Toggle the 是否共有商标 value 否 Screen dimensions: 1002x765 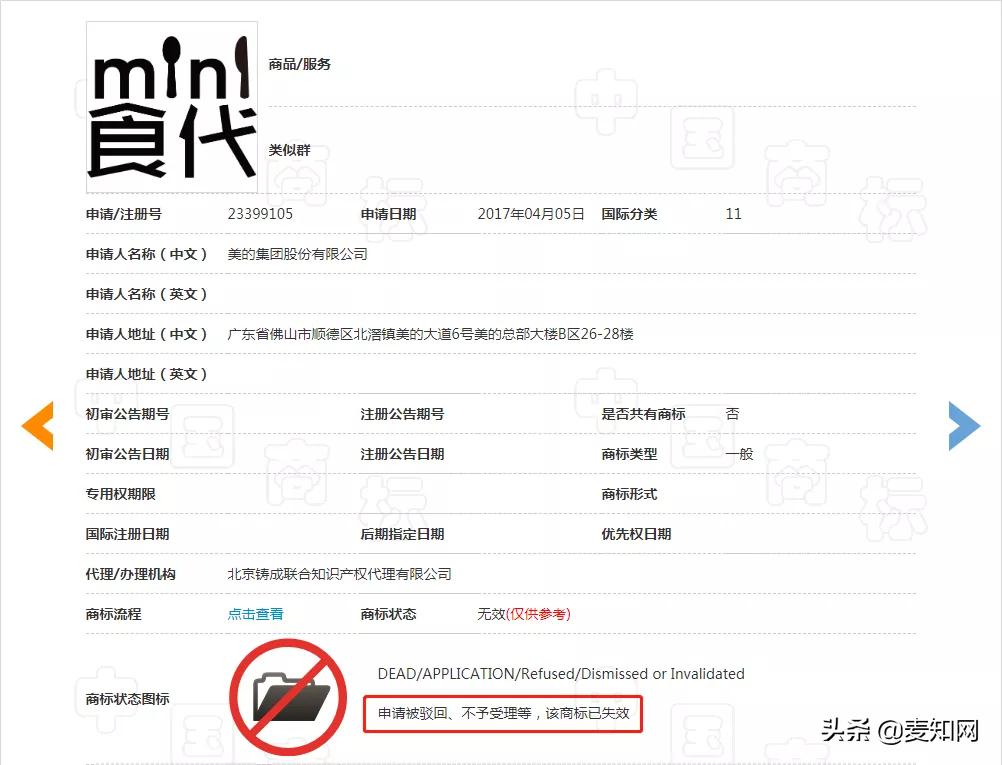click(733, 414)
